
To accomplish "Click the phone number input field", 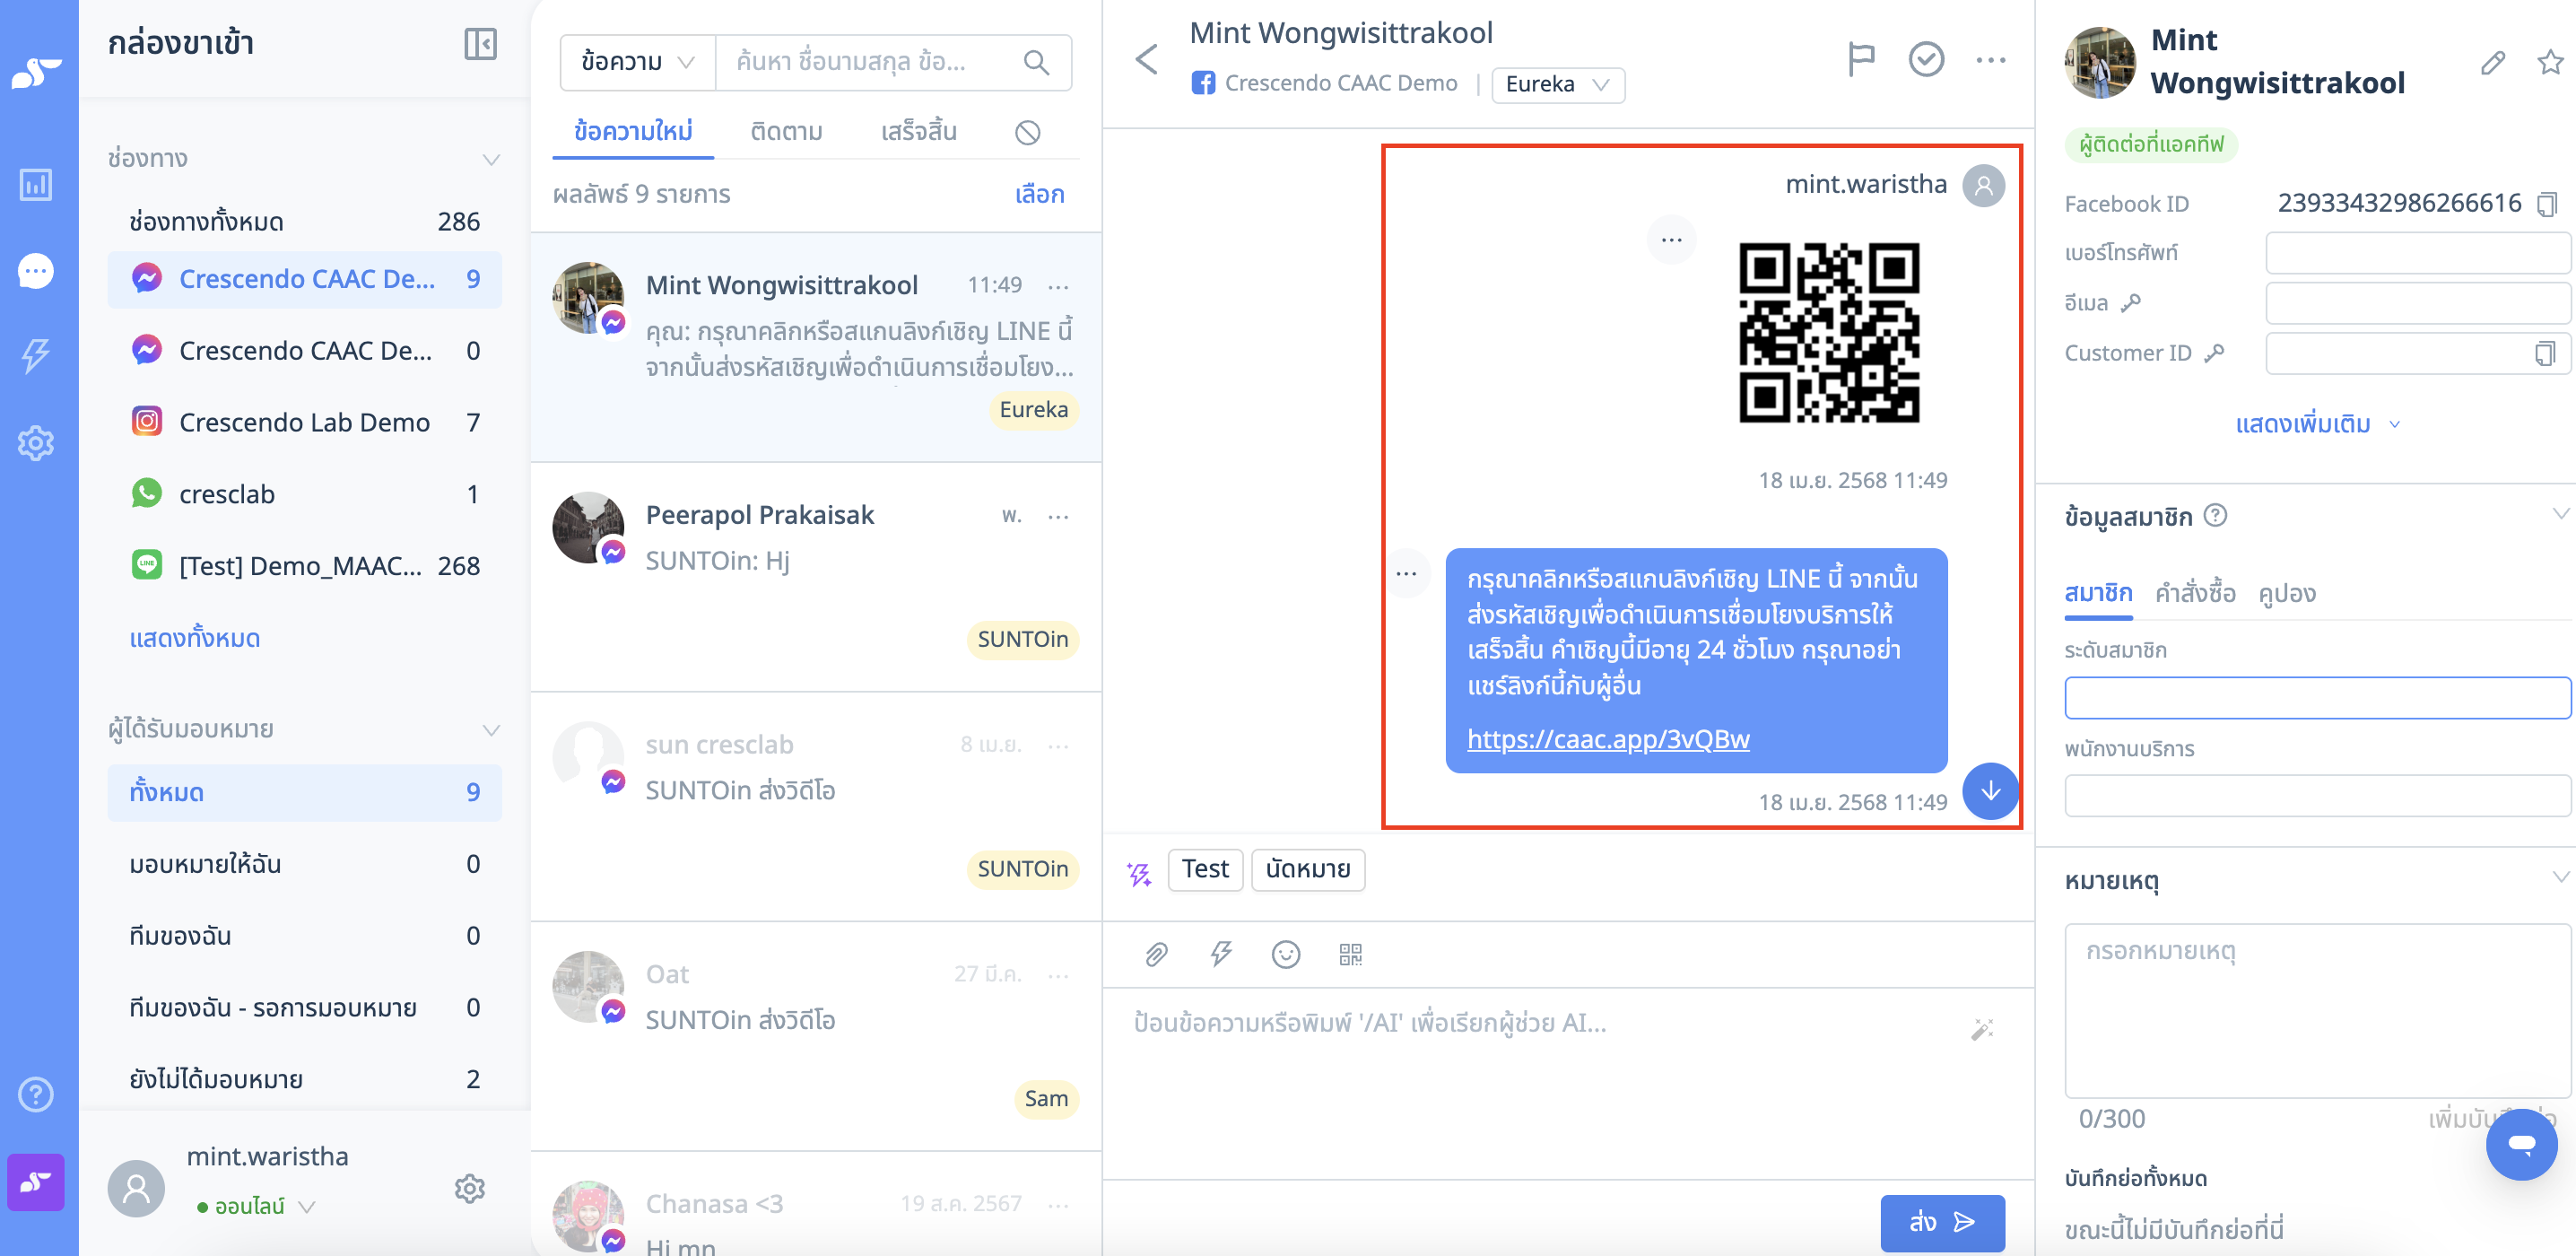I will point(2417,253).
